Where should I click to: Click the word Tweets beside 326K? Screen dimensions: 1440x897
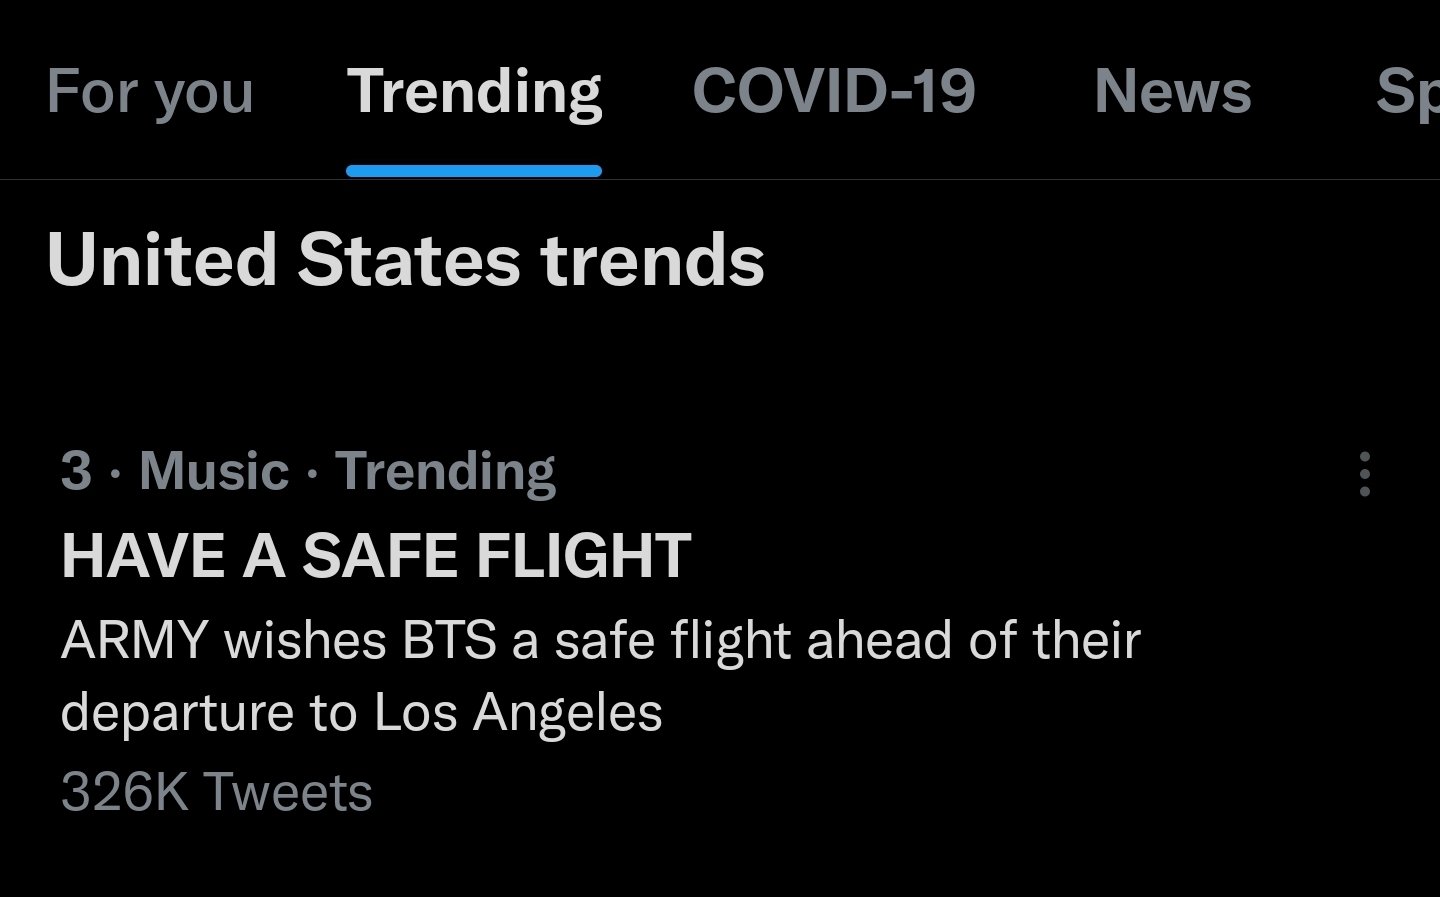(288, 792)
